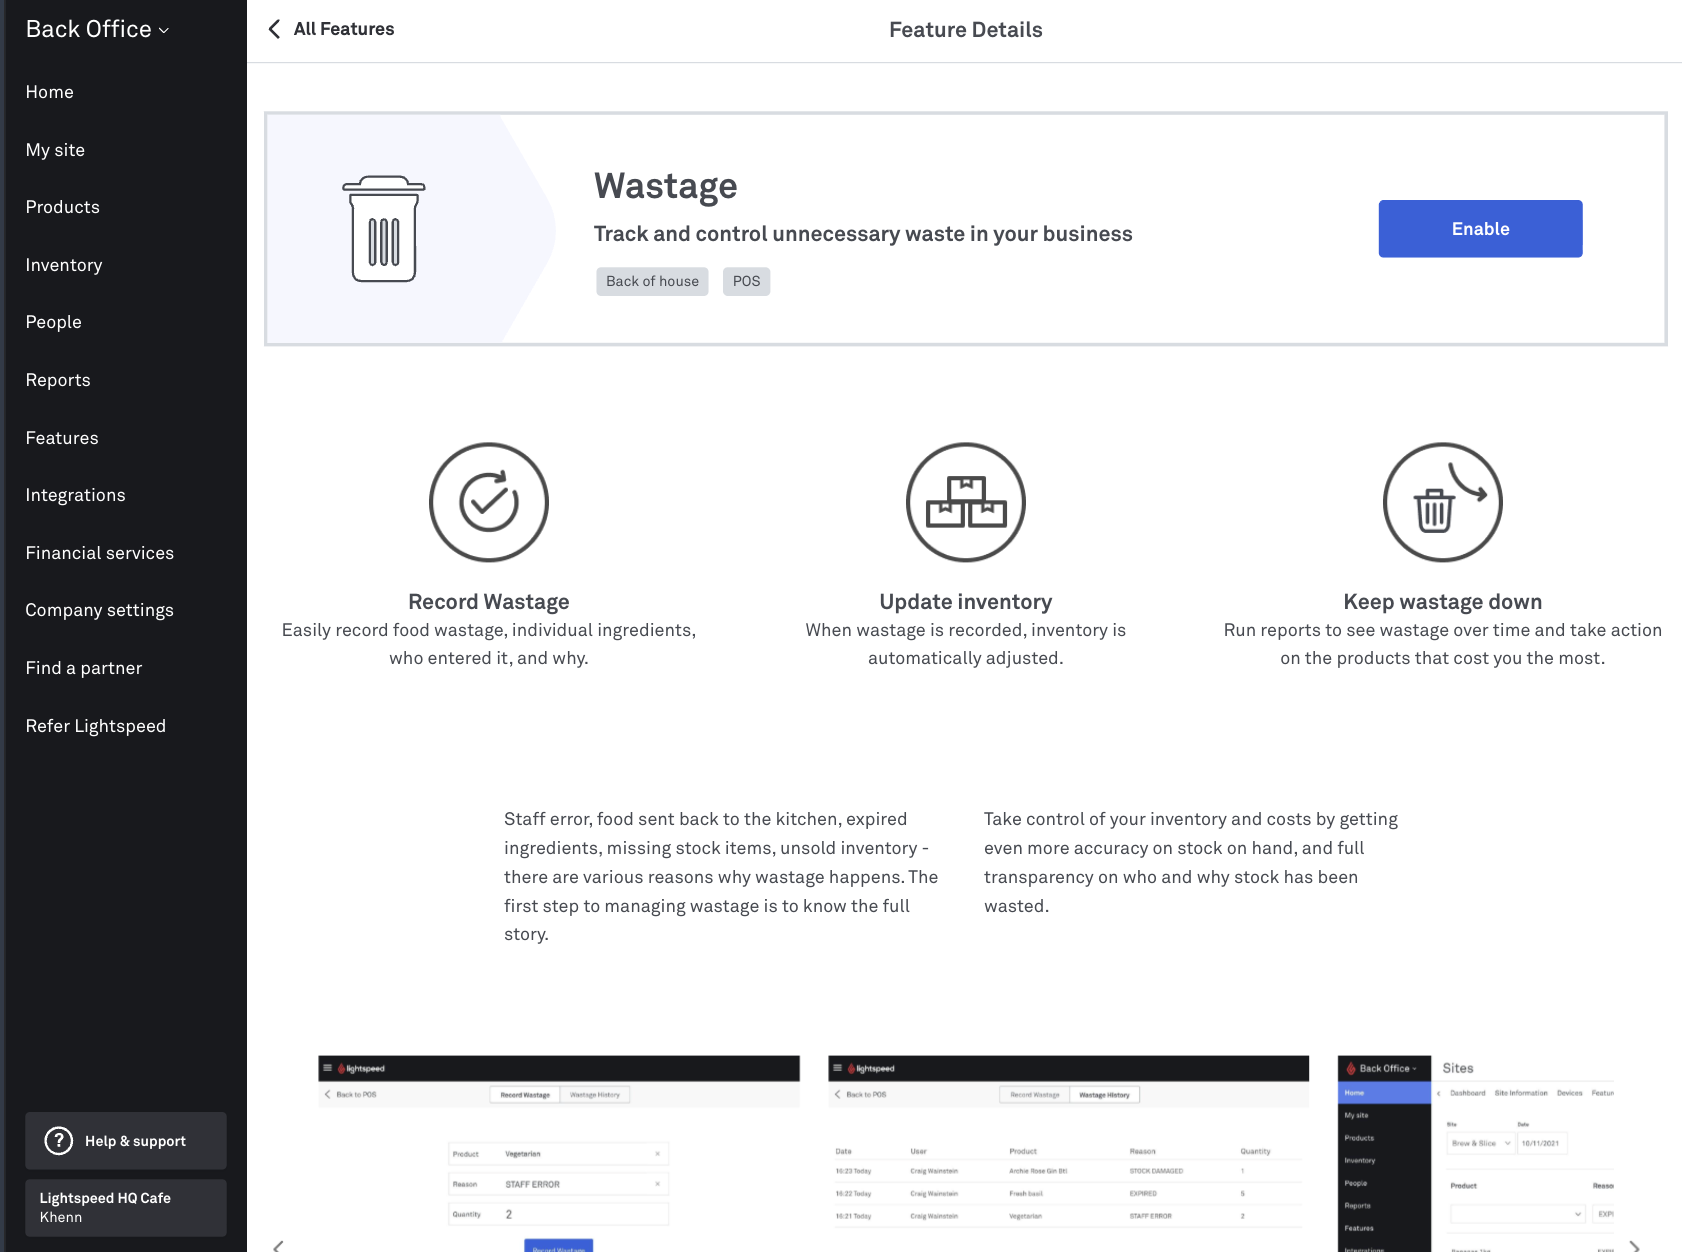The width and height of the screenshot is (1682, 1252).
Task: Click the Update inventory boxes icon
Action: coord(966,502)
